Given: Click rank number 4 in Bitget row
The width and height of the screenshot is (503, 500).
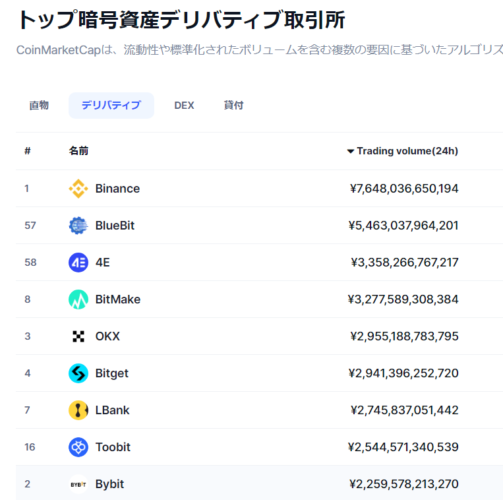Looking at the screenshot, I should 27,373.
